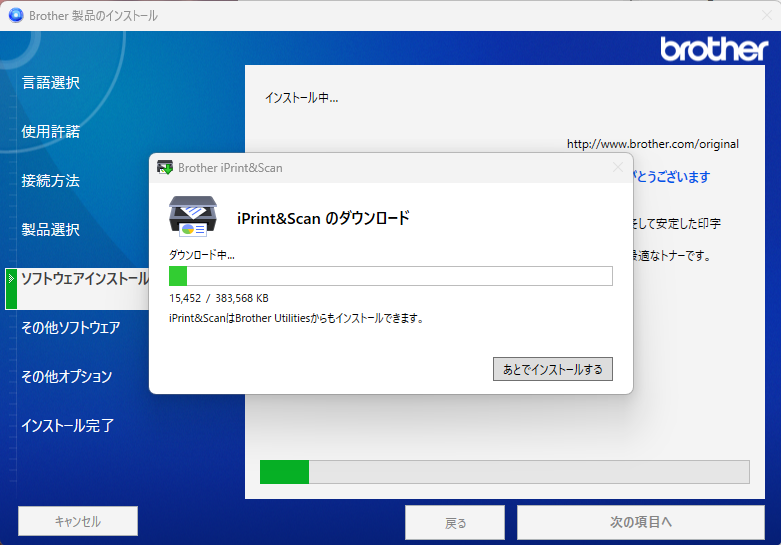Screen dimensions: 781x545
Task: Open the brother.com/original link
Action: click(652, 144)
